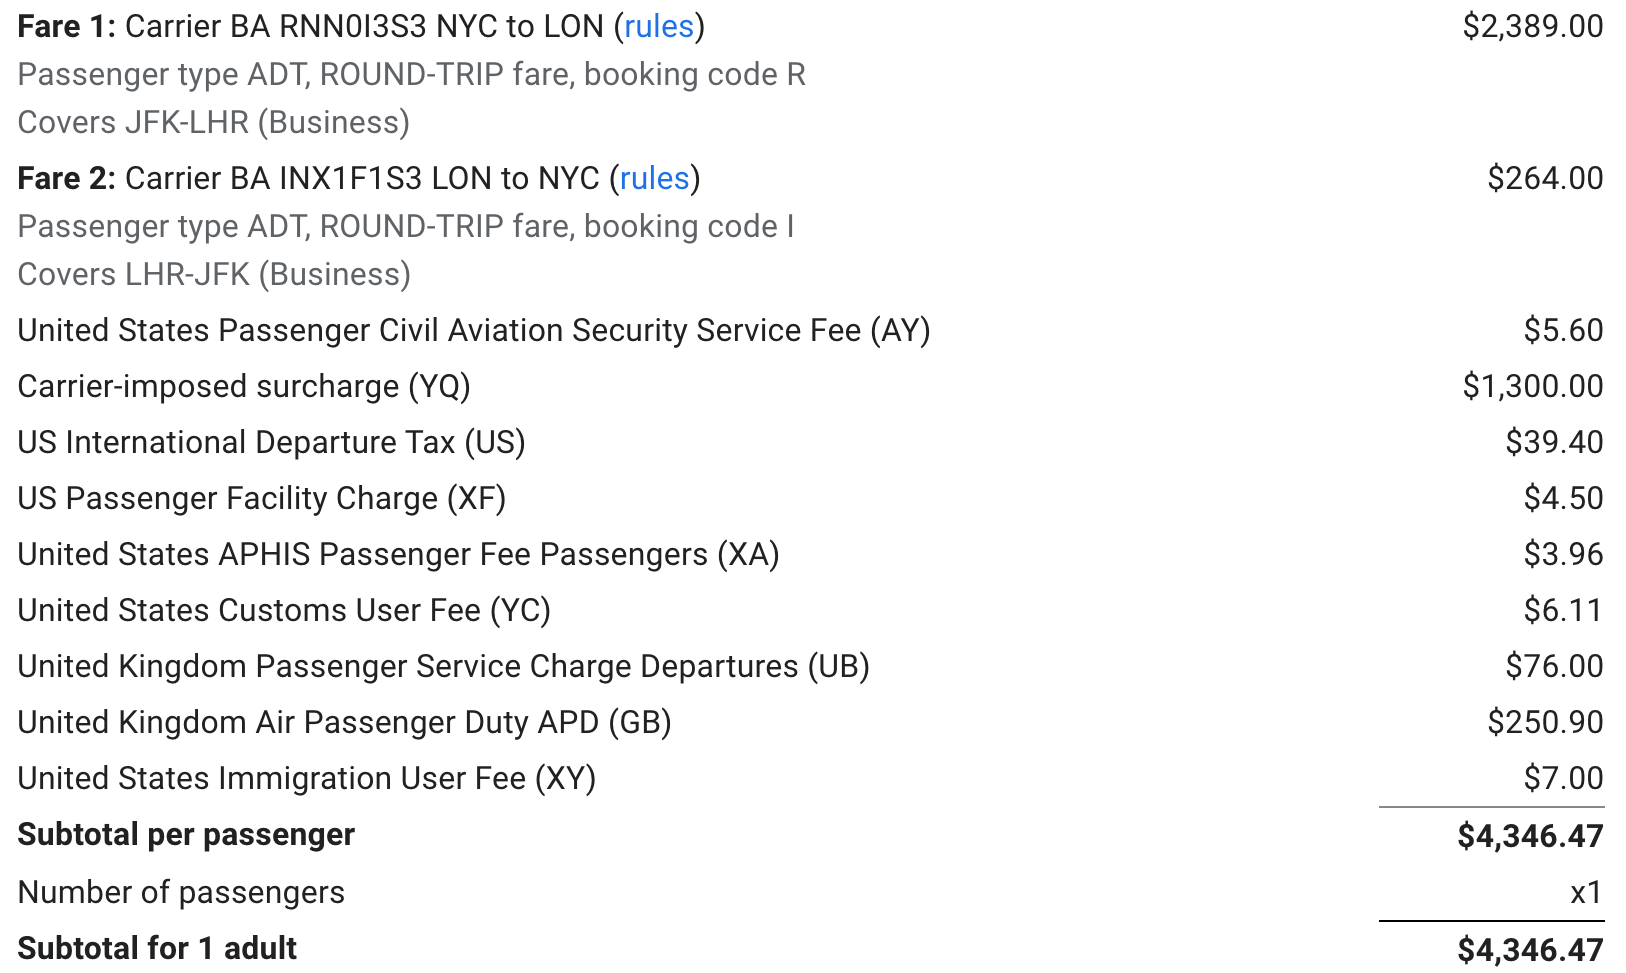Click the UK Passenger Service Charge Departures label
The width and height of the screenshot is (1626, 973).
(x=444, y=667)
